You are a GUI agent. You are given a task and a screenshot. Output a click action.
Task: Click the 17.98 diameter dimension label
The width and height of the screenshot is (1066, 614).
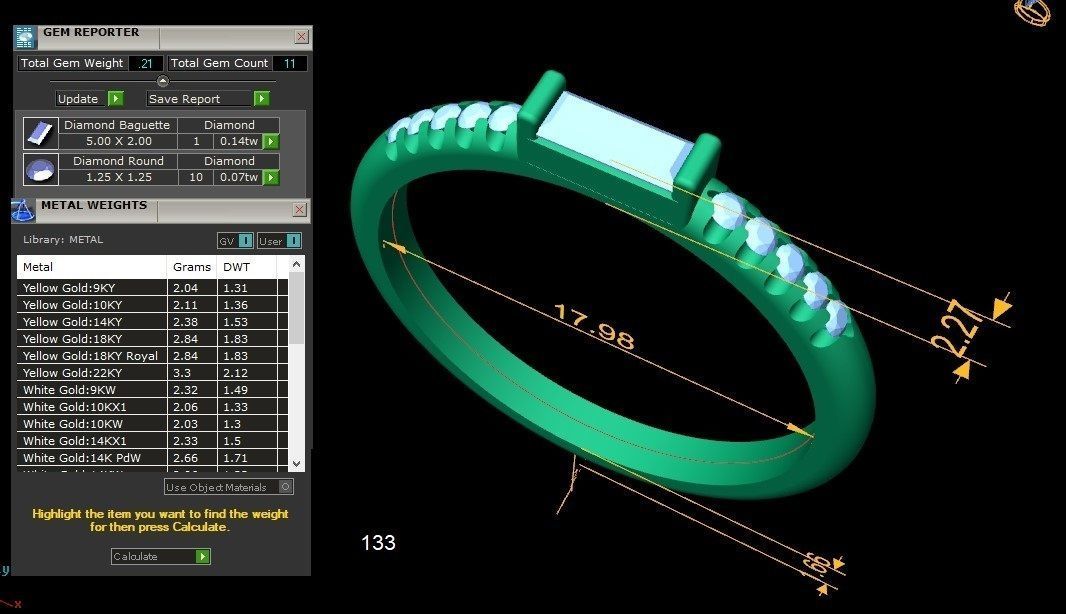point(594,326)
